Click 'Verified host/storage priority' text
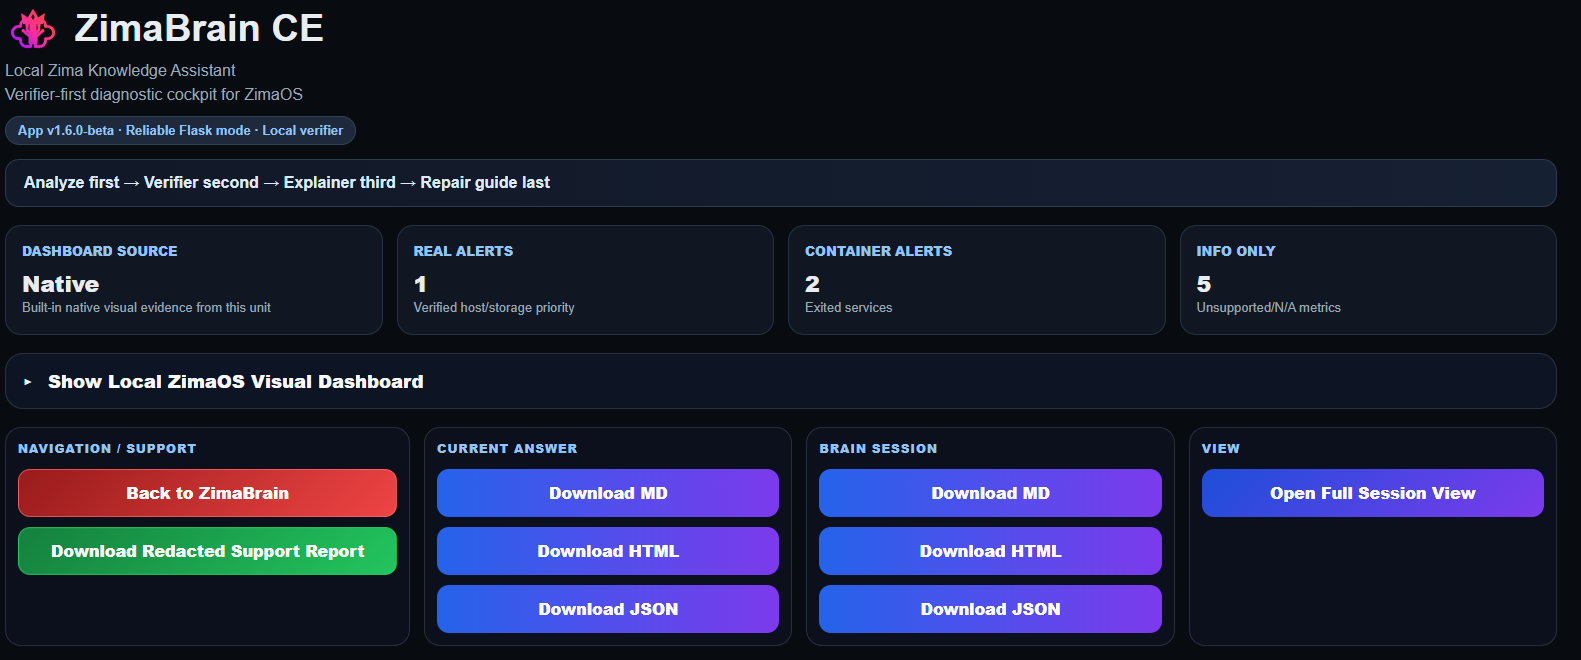The image size is (1581, 660). point(494,307)
